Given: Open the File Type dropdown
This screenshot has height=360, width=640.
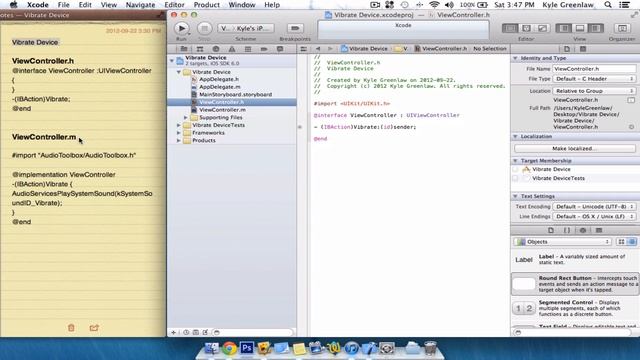Looking at the screenshot, I should 594,79.
